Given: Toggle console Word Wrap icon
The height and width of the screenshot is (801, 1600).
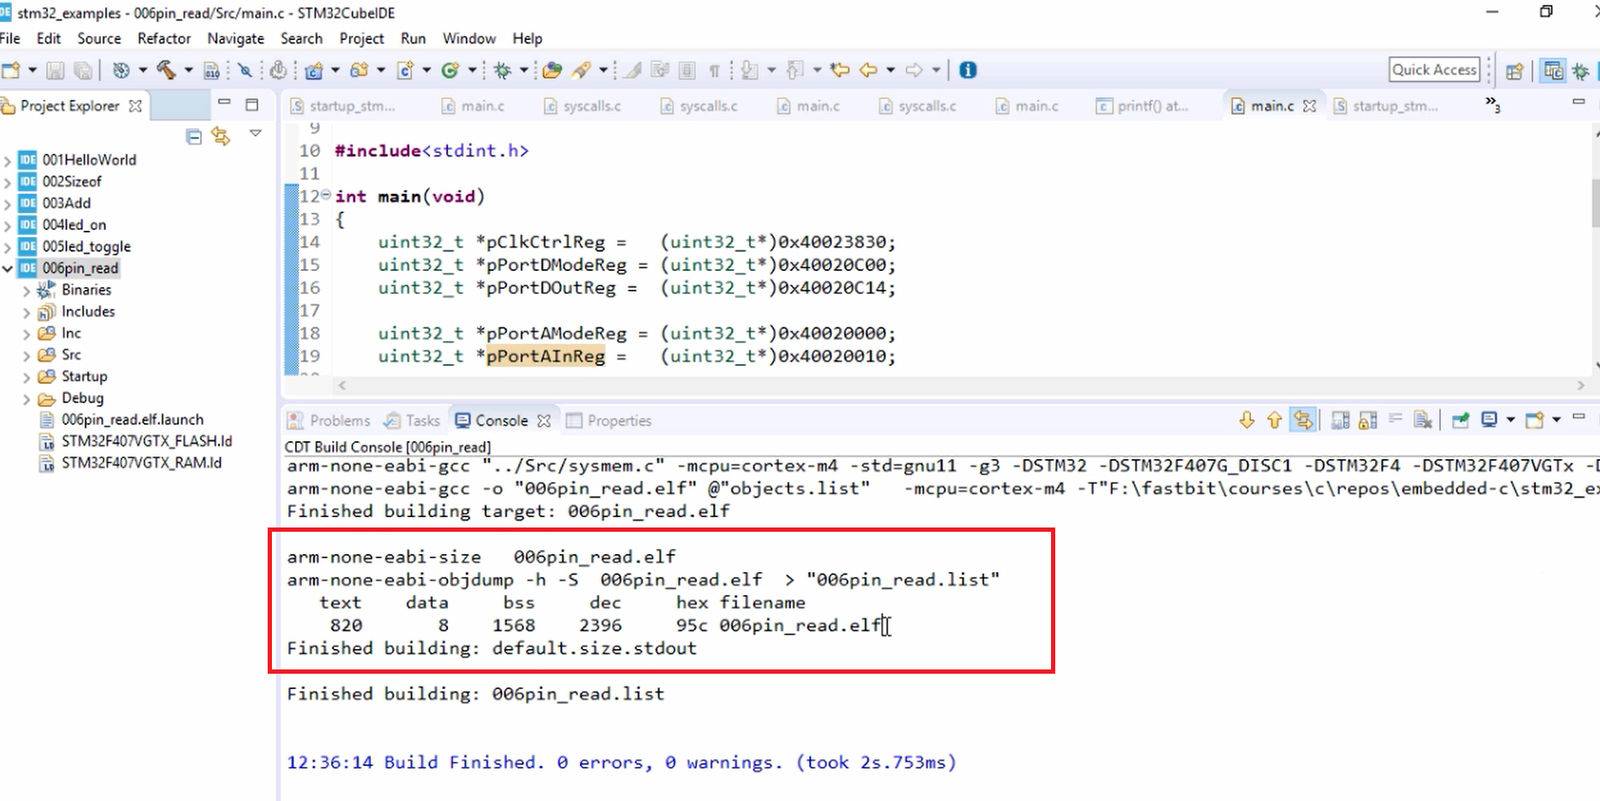Looking at the screenshot, I should coord(1395,420).
